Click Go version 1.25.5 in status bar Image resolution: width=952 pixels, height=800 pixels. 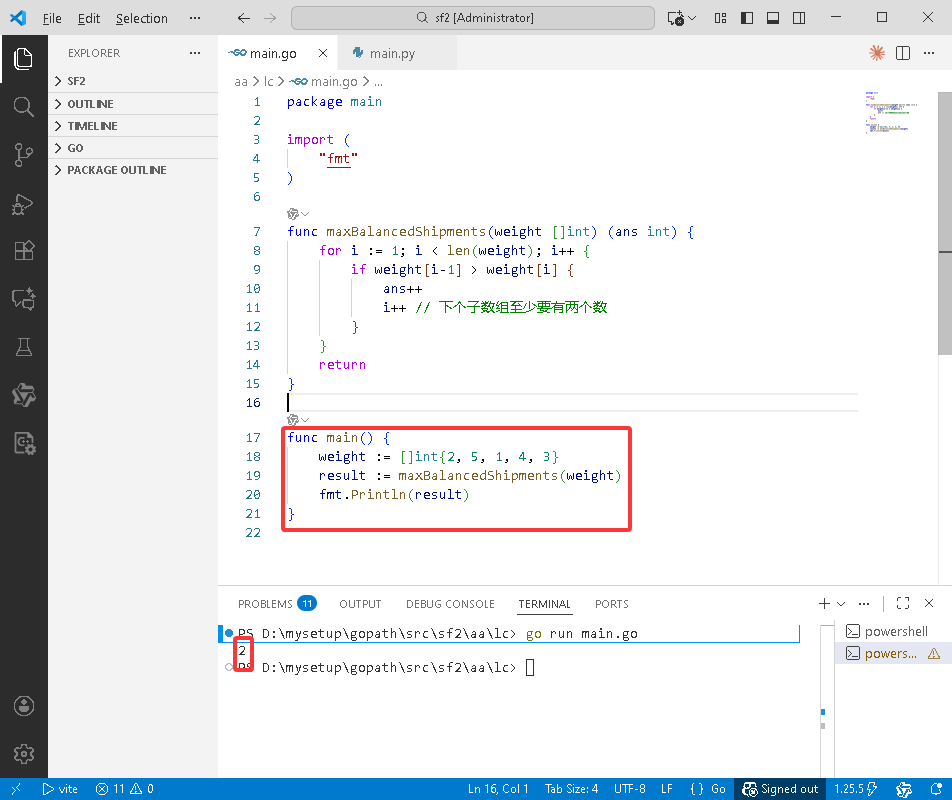coord(856,789)
